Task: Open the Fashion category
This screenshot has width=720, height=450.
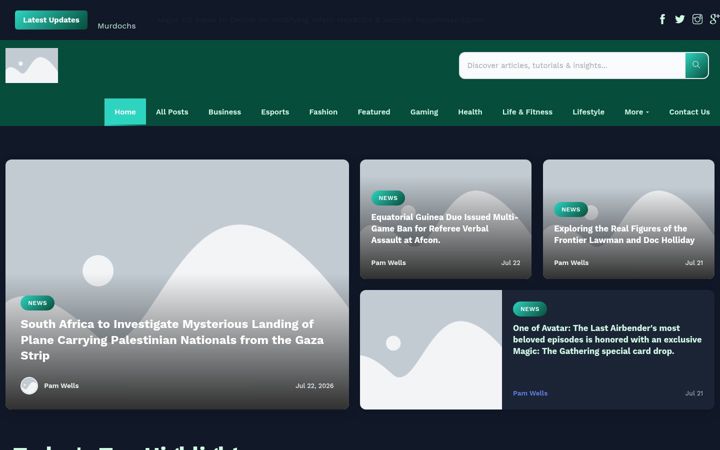Action: [323, 112]
